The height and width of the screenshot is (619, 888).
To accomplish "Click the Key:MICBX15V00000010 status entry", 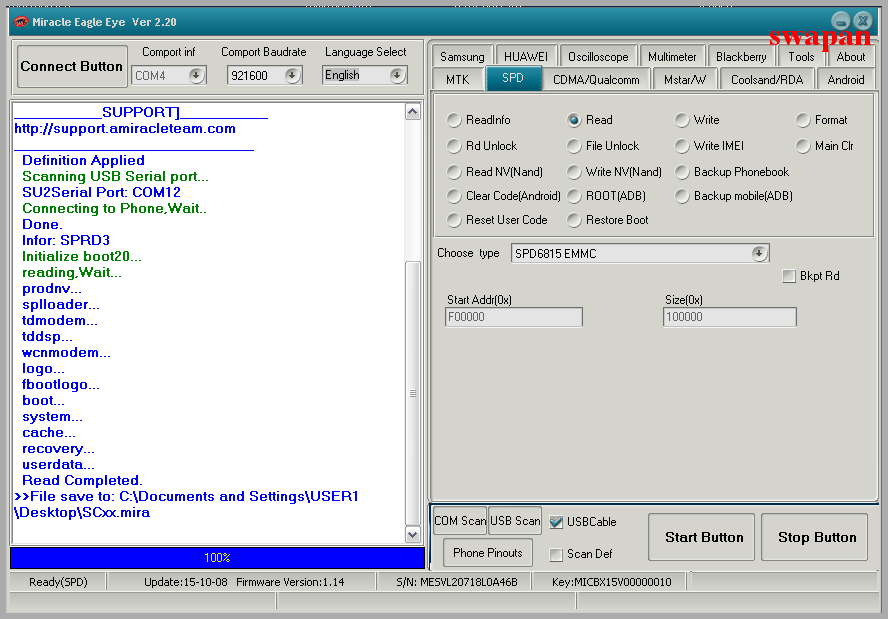I will pos(612,582).
